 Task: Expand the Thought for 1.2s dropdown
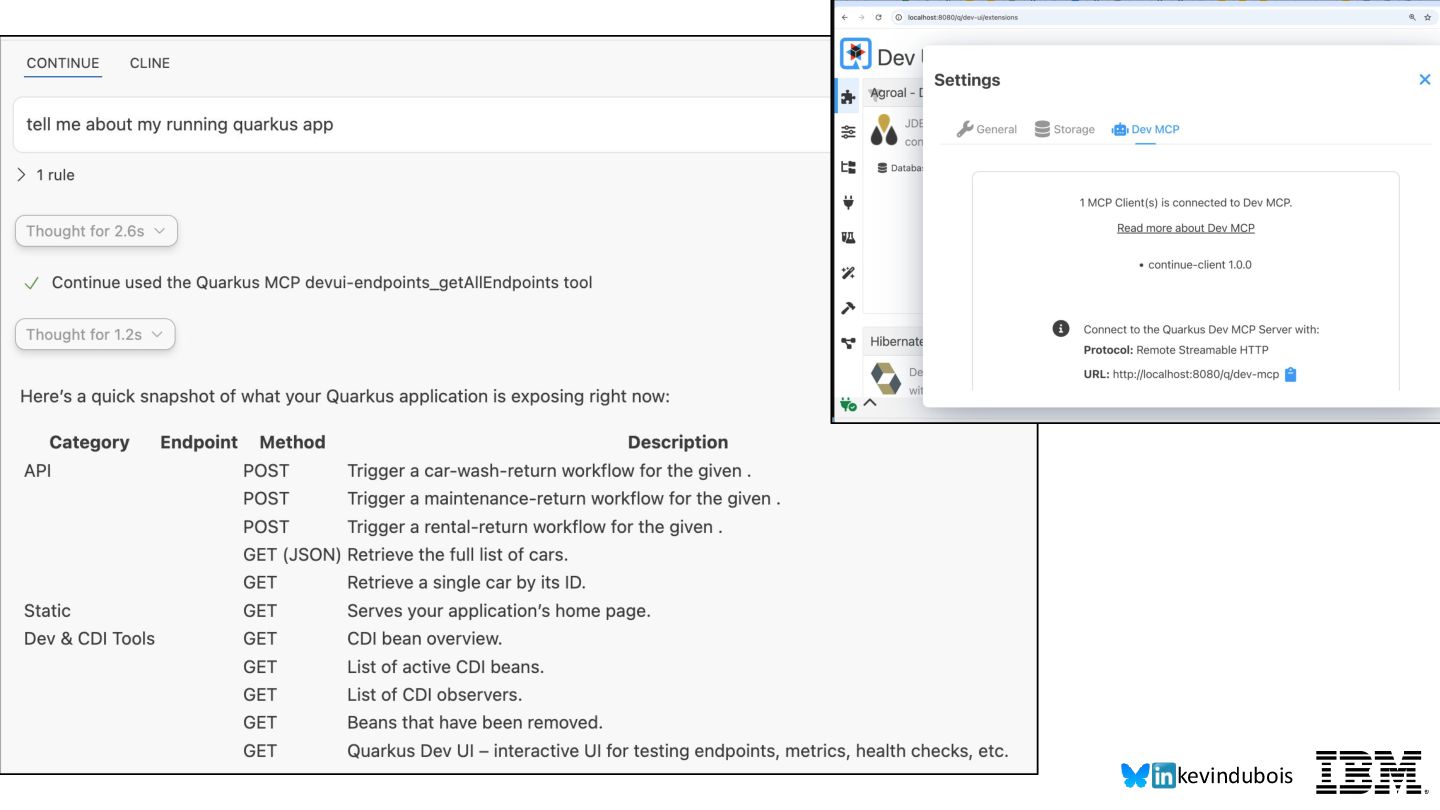(x=95, y=335)
